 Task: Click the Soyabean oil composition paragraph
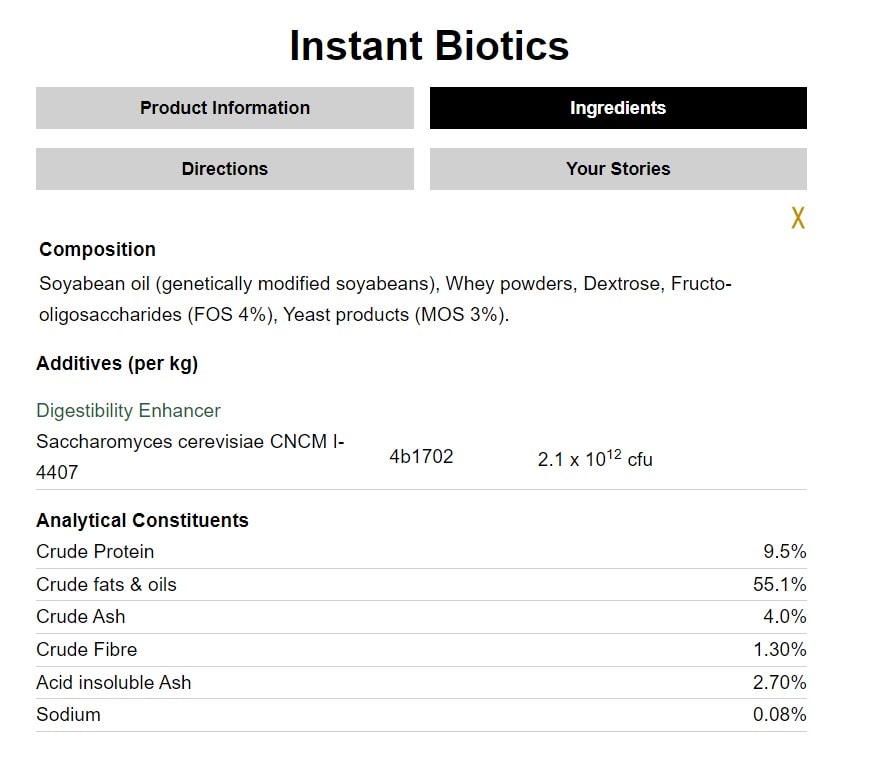tap(385, 299)
